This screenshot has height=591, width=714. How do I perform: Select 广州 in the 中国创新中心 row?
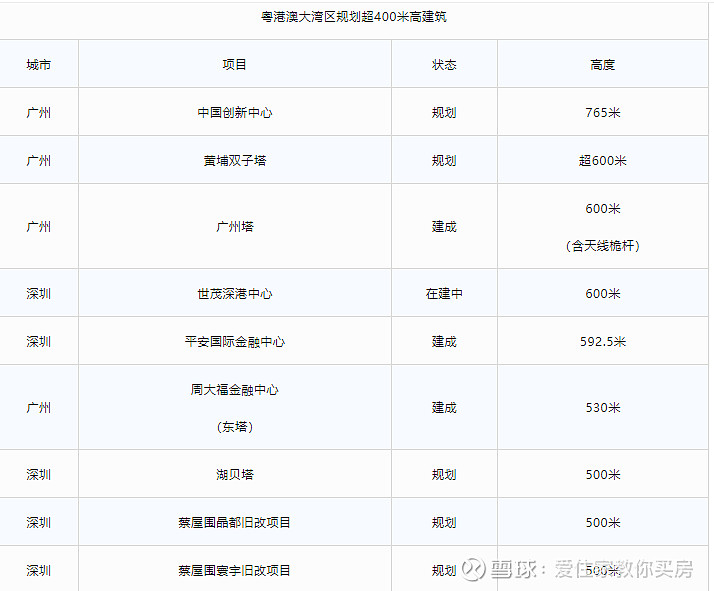pos(39,112)
